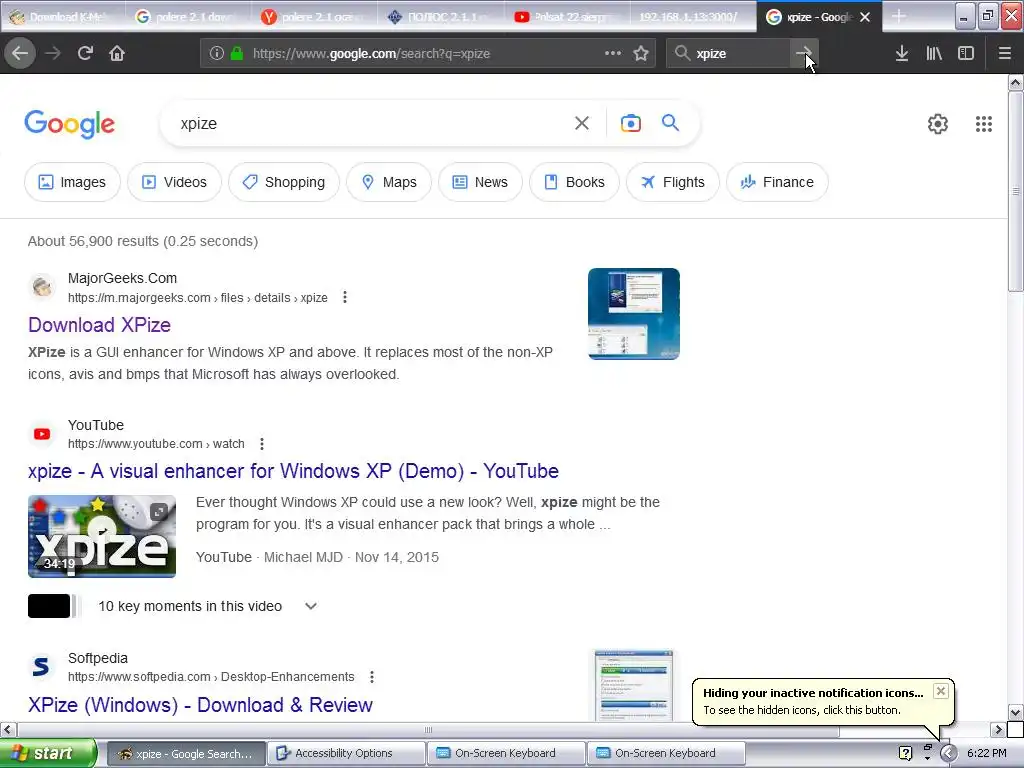Switch to News results
The height and width of the screenshot is (768, 1024).
(480, 182)
